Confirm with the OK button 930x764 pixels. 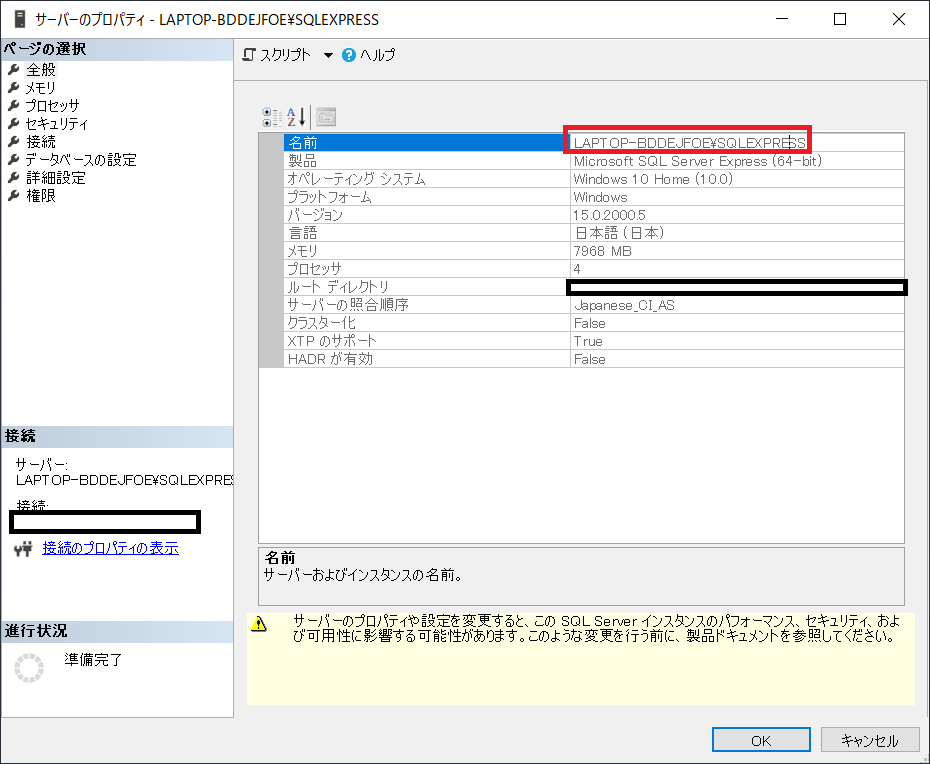point(761,740)
